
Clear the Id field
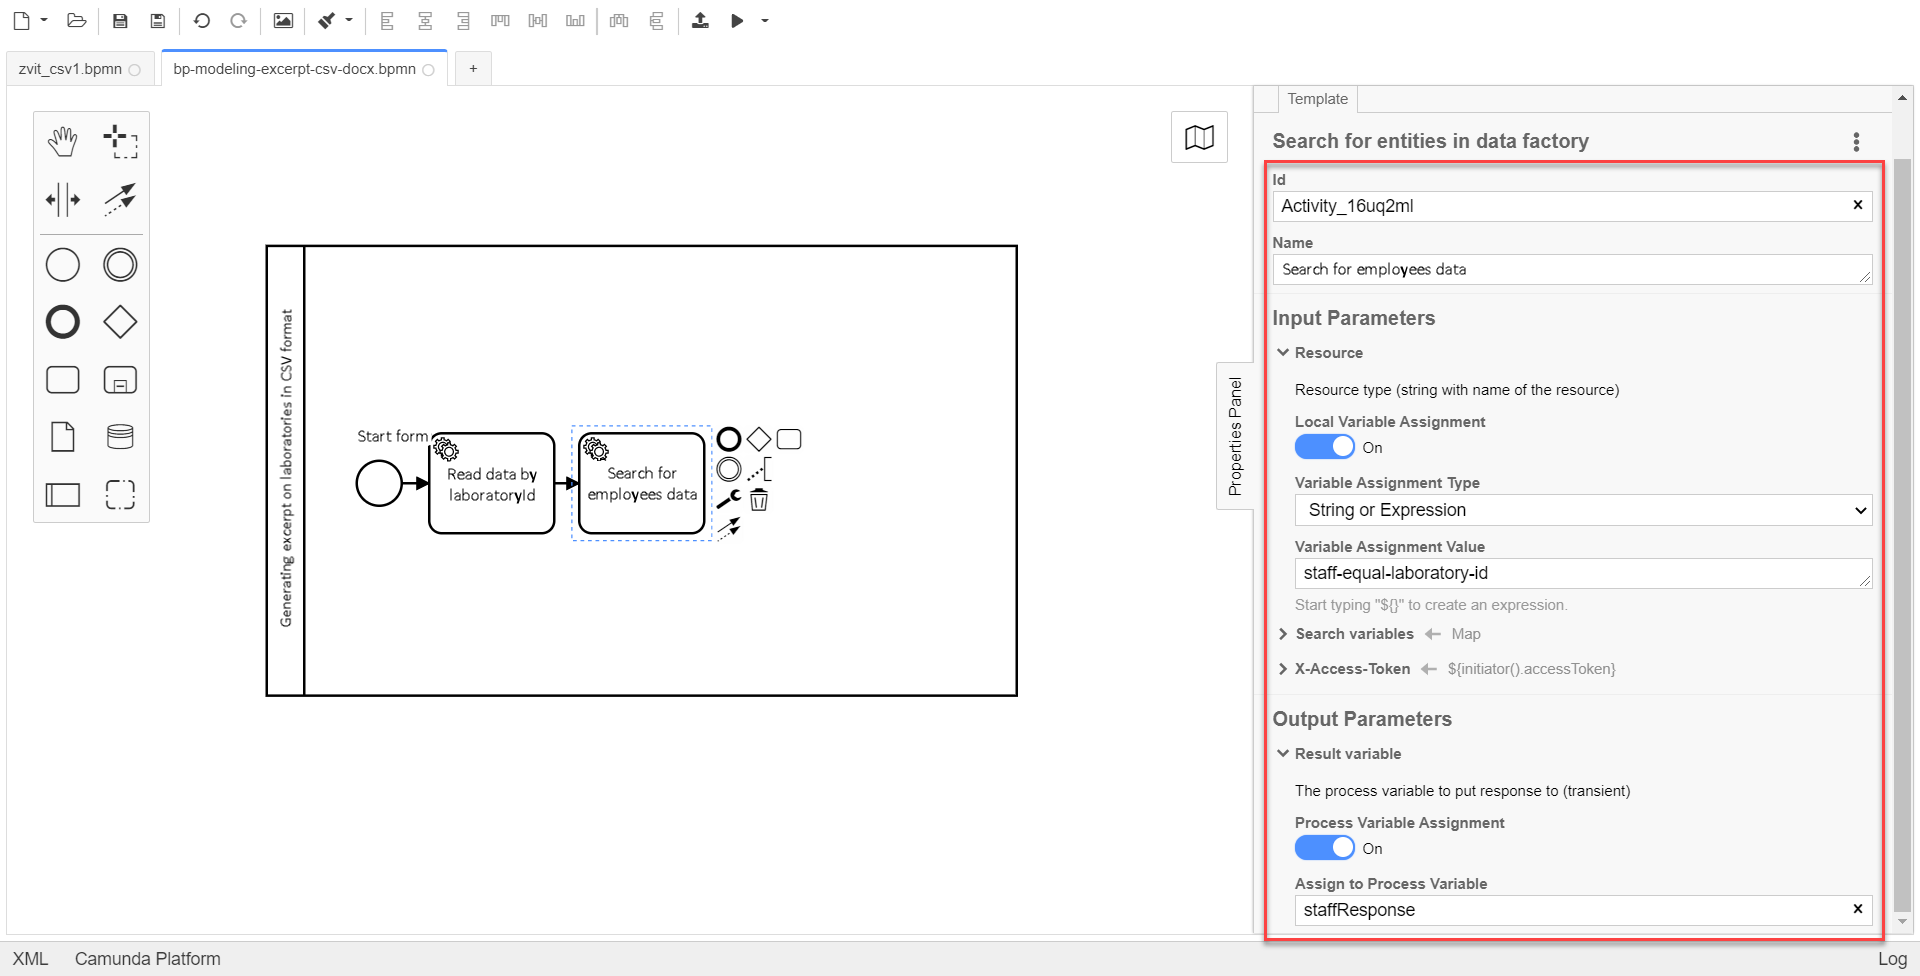click(1857, 205)
